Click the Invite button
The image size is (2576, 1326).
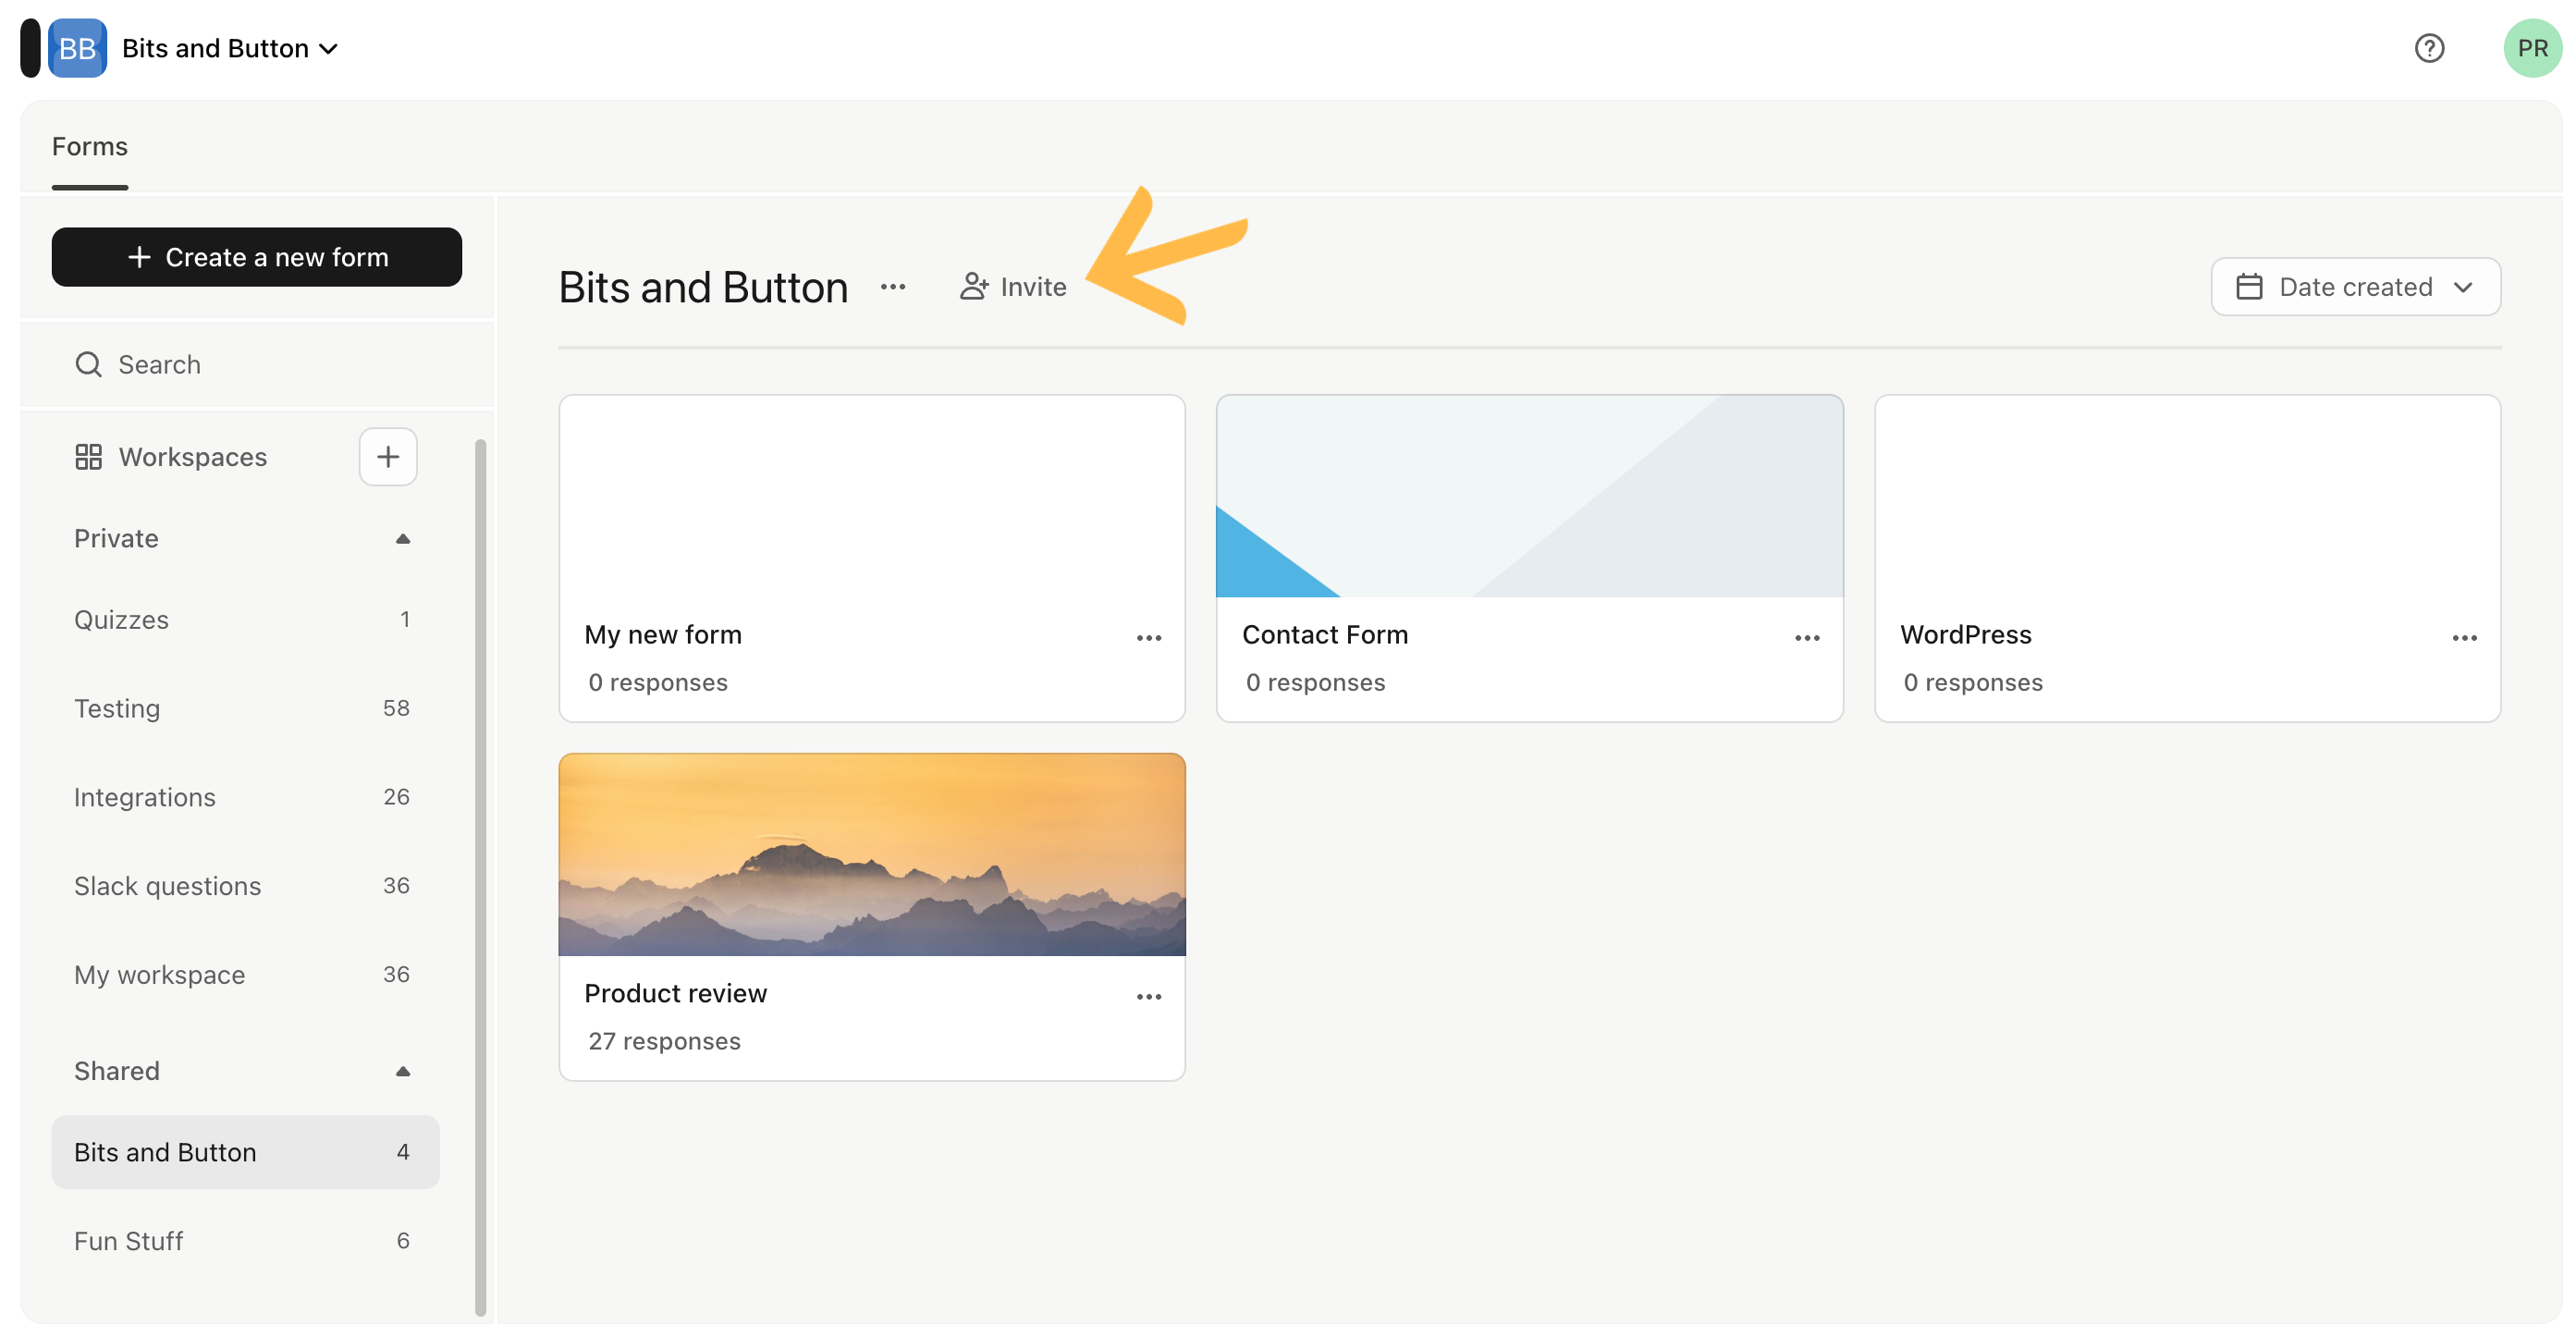(x=1013, y=287)
